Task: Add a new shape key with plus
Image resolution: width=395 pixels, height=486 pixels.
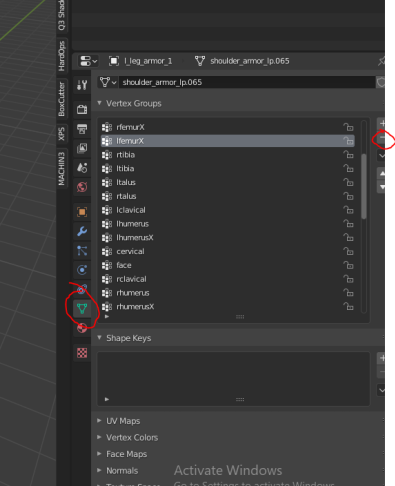Action: point(382,358)
